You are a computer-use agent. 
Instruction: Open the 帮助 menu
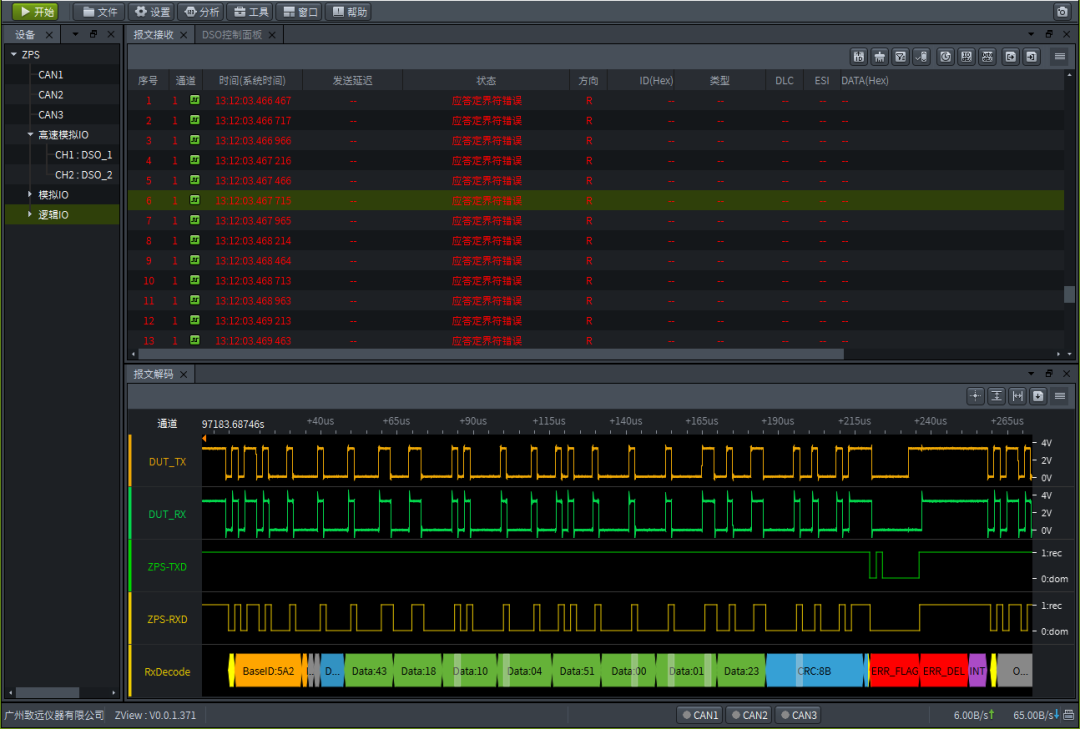coord(349,12)
